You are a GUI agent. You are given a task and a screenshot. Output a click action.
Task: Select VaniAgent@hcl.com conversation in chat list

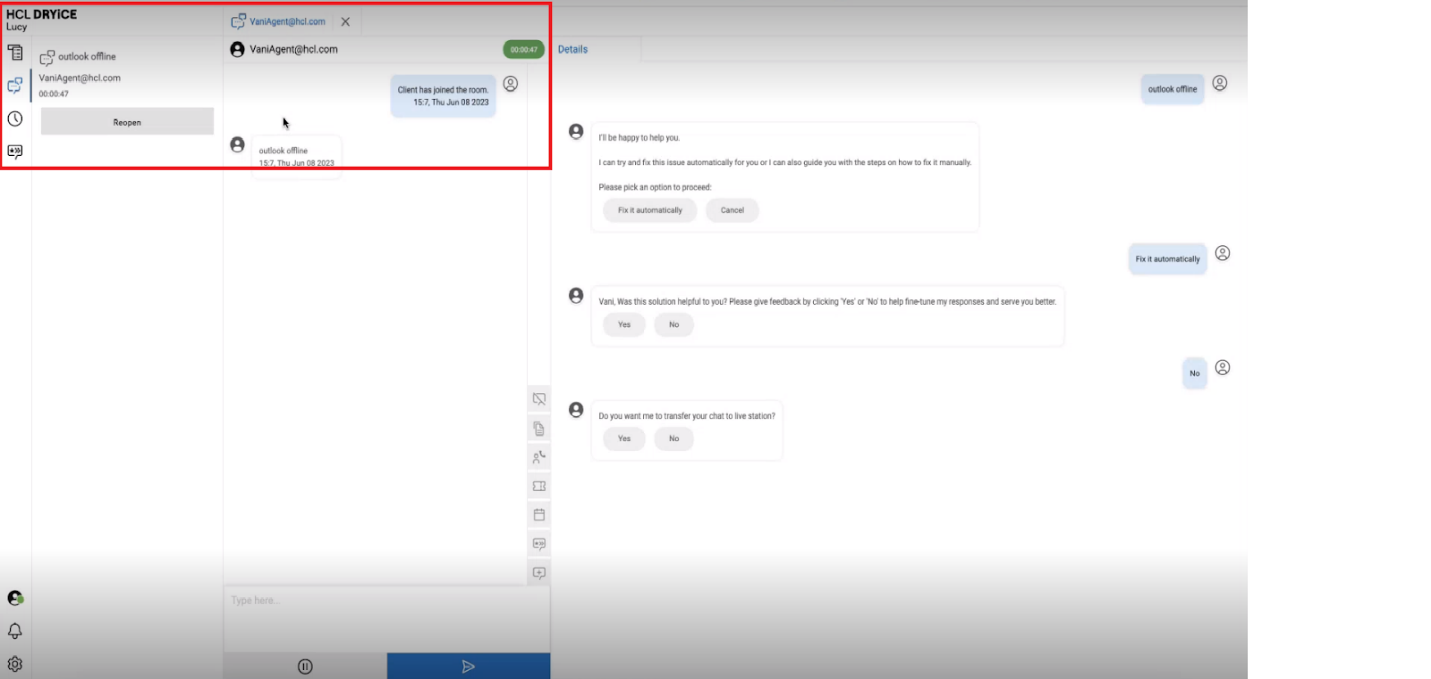[x=80, y=78]
